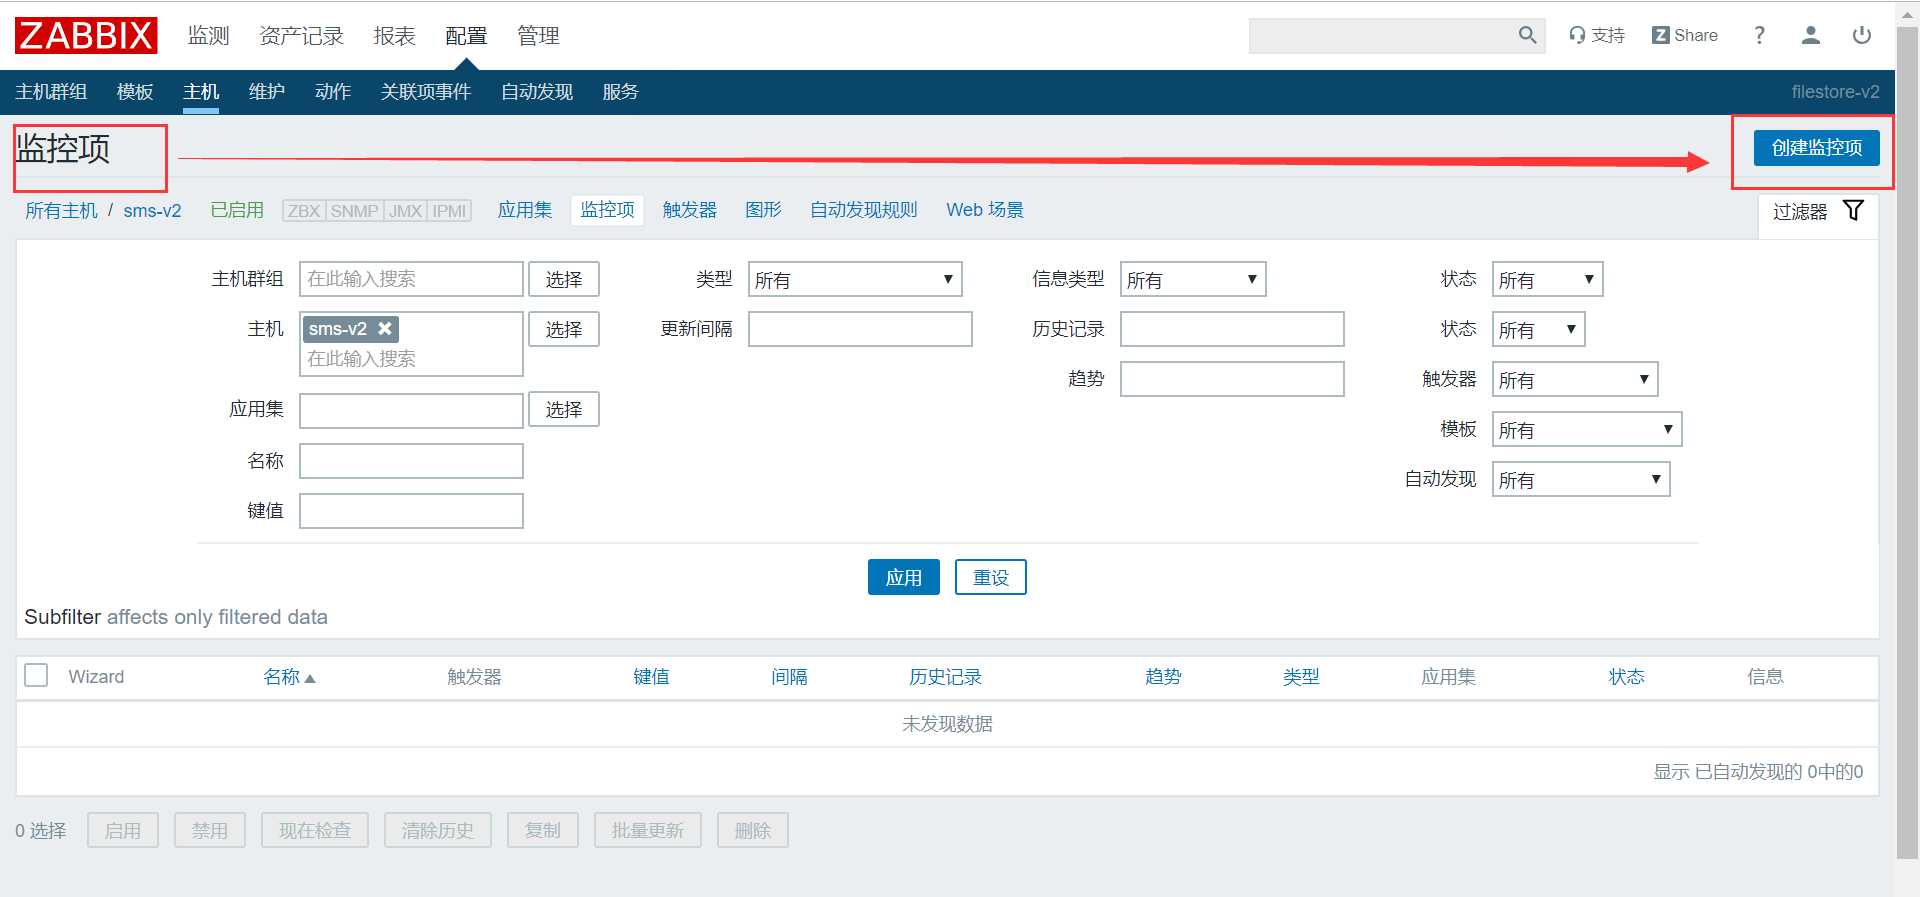Sort by 键值 column
The width and height of the screenshot is (1920, 897).
[x=652, y=677]
